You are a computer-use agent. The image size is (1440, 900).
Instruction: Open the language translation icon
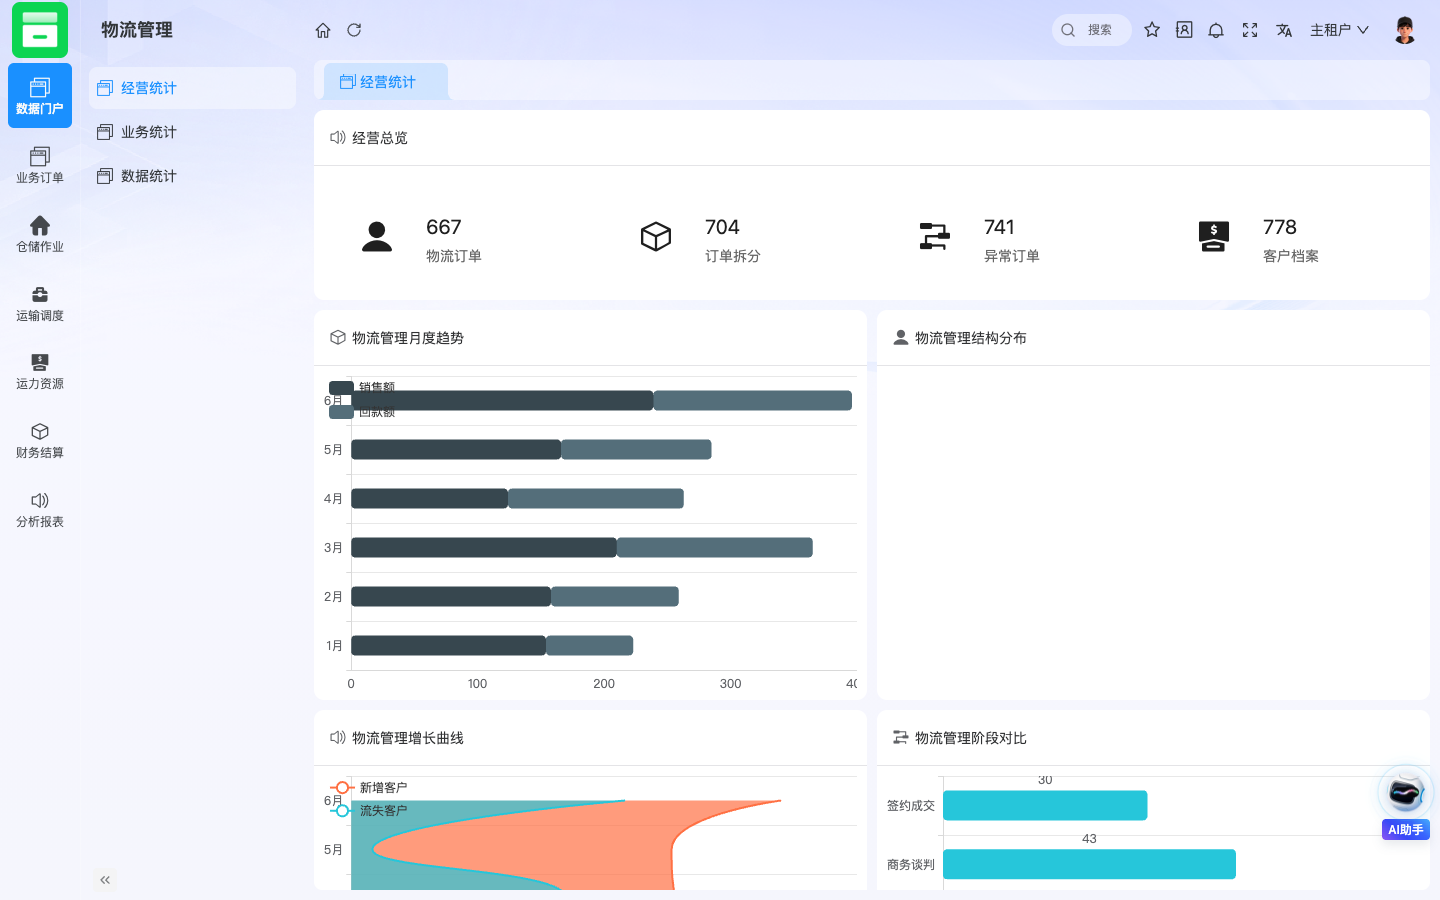(x=1284, y=30)
